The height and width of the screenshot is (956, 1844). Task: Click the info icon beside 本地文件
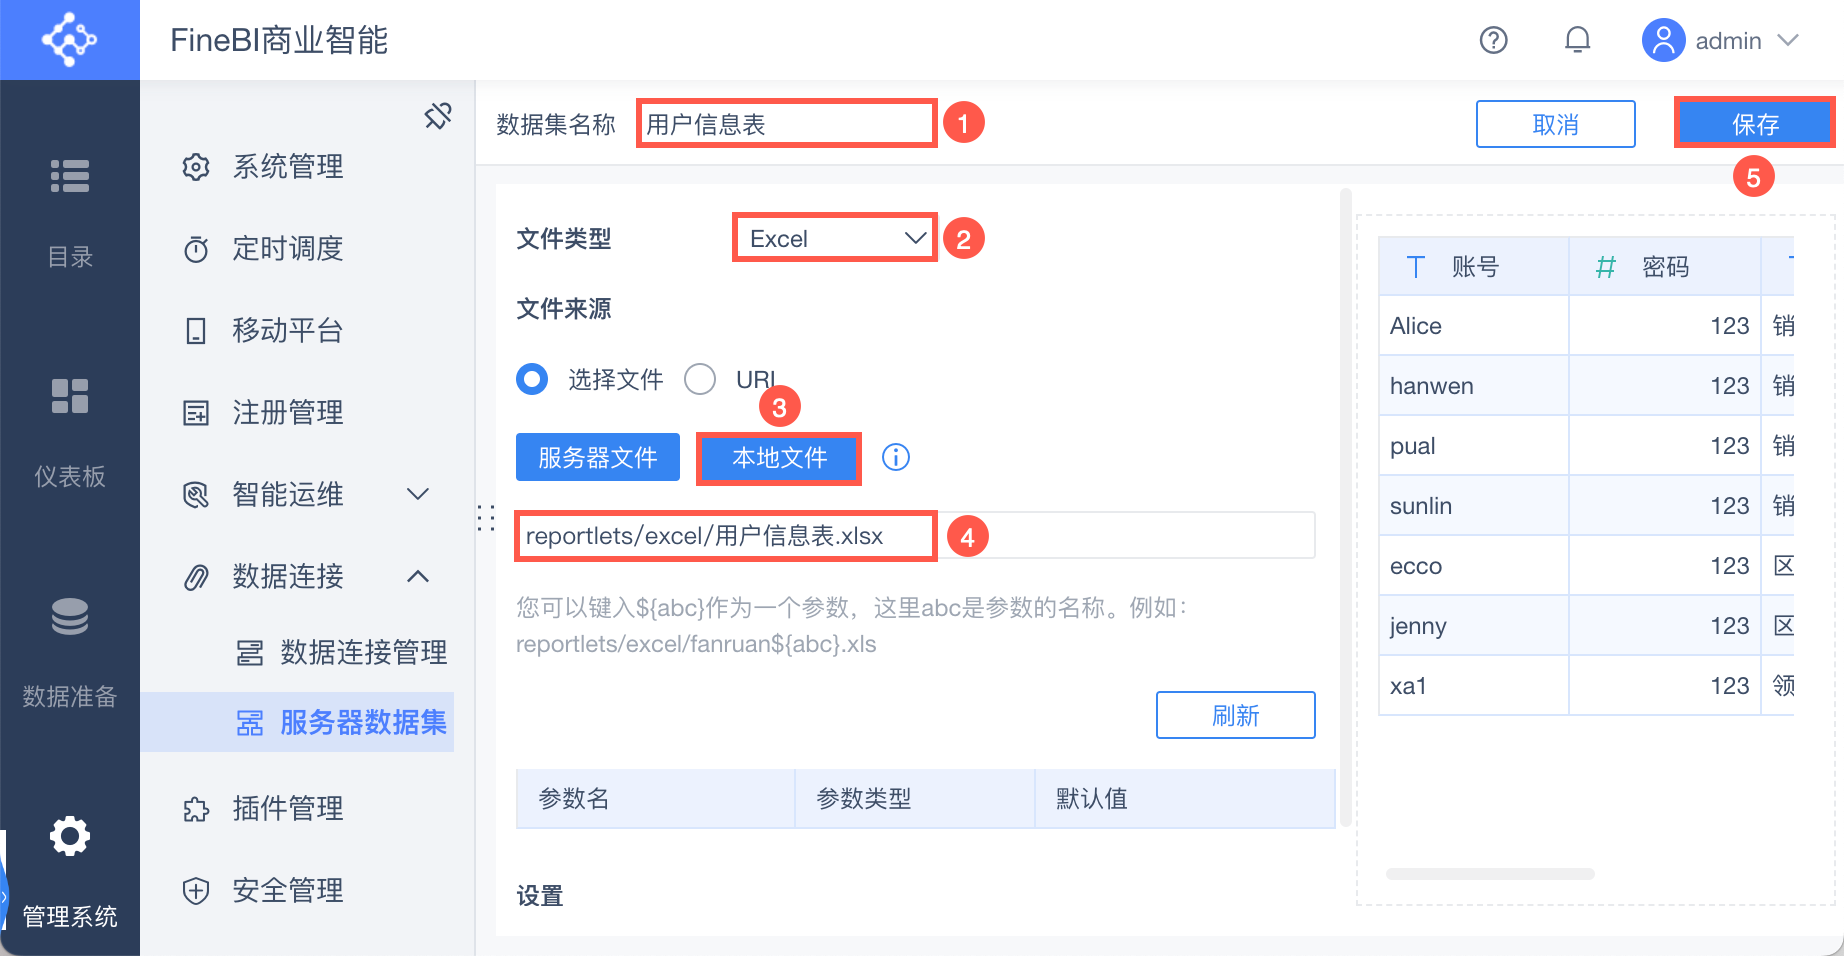tap(895, 457)
